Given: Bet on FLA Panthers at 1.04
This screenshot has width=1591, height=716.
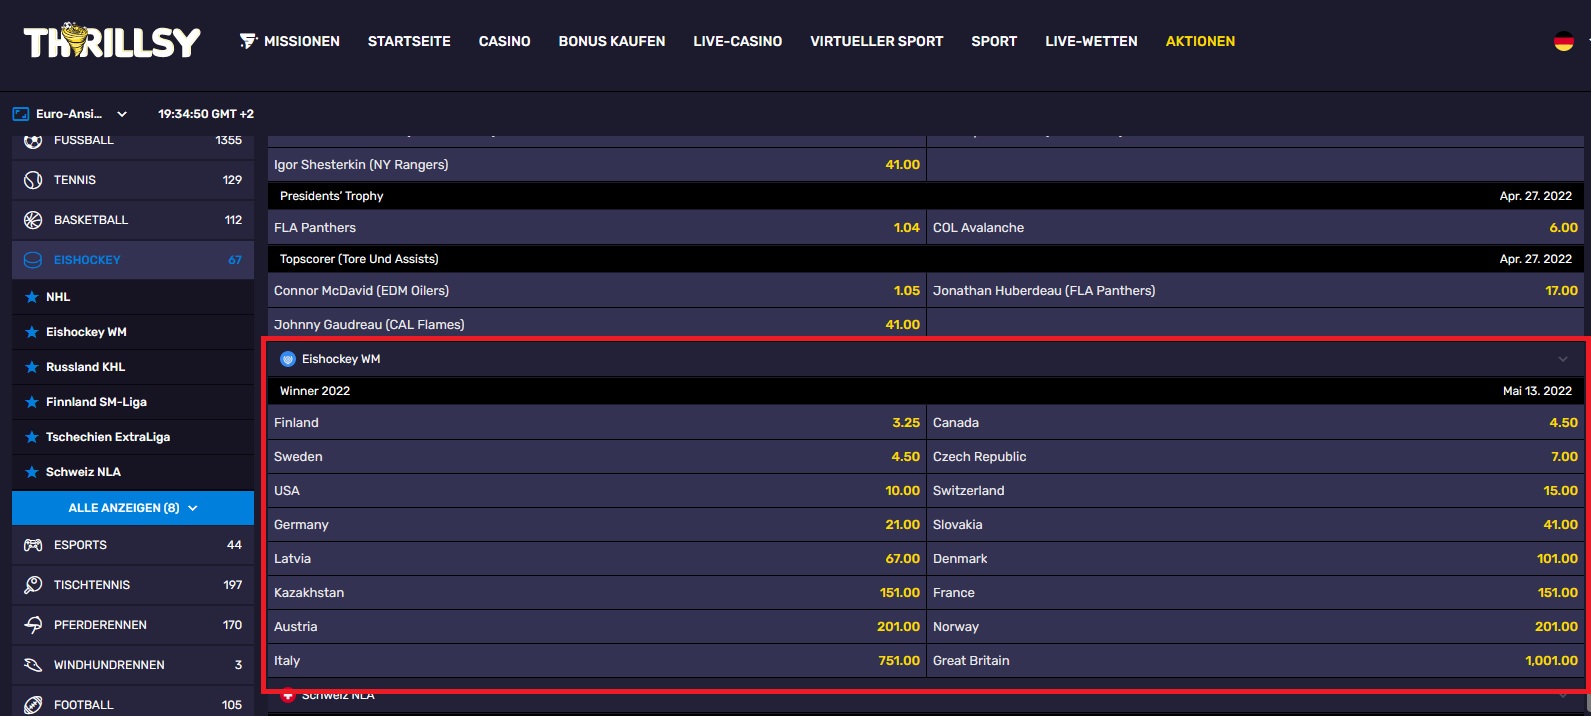Looking at the screenshot, I should coord(597,228).
